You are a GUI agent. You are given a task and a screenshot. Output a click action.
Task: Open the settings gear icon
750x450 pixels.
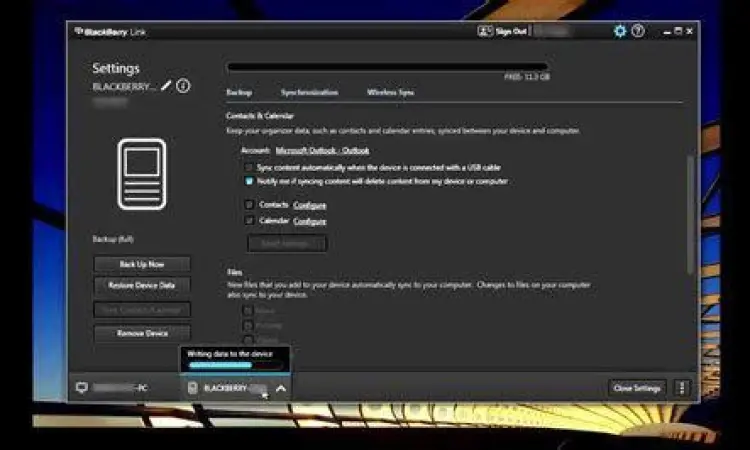pos(620,32)
